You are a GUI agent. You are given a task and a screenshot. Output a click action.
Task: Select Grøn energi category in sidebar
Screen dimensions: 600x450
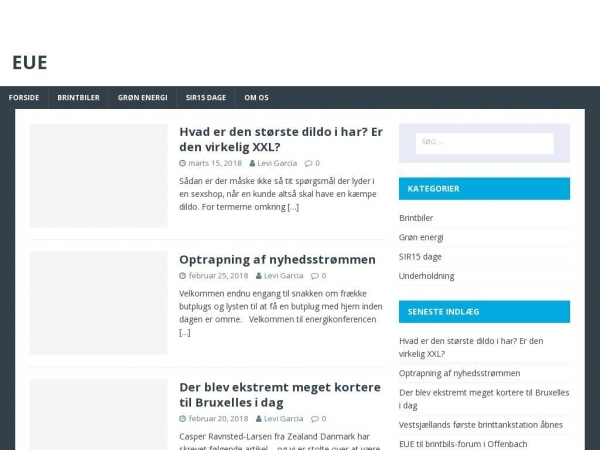(x=421, y=238)
